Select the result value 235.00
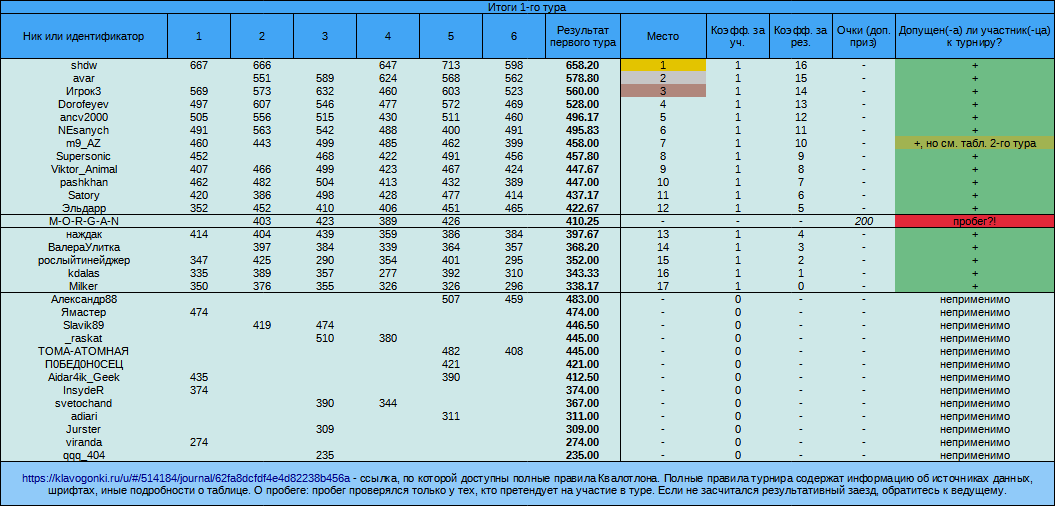 [583, 456]
